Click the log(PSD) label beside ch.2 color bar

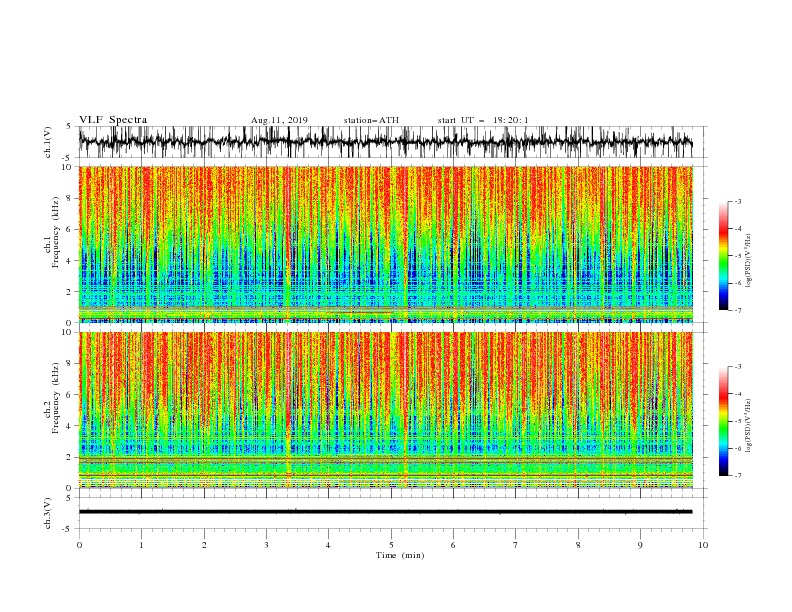pos(748,425)
